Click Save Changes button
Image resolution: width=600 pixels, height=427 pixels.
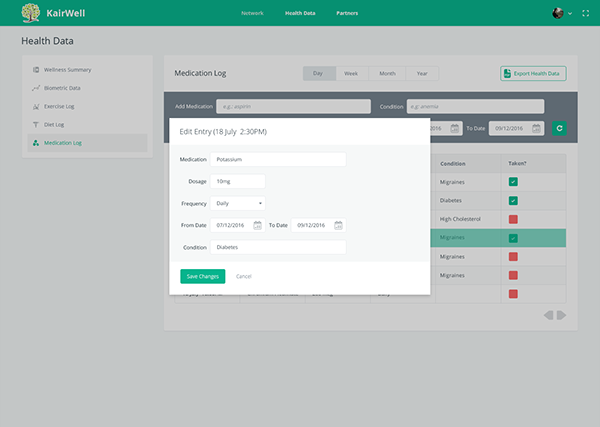coord(203,276)
